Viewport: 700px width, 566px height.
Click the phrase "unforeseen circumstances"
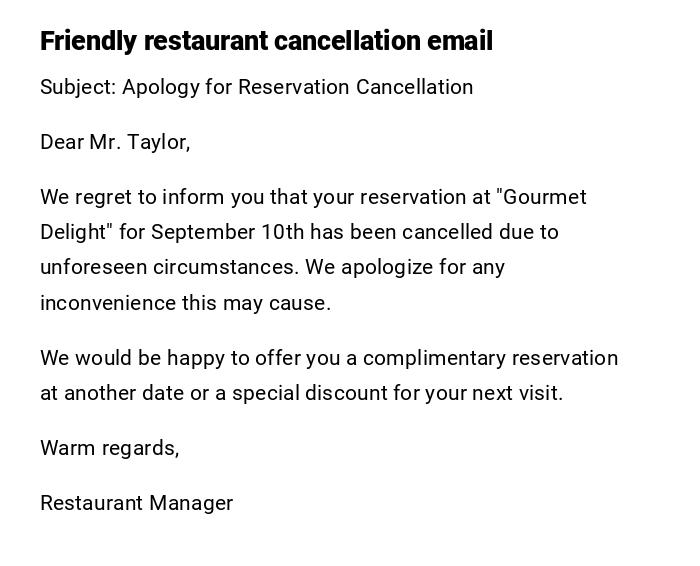click(x=168, y=267)
